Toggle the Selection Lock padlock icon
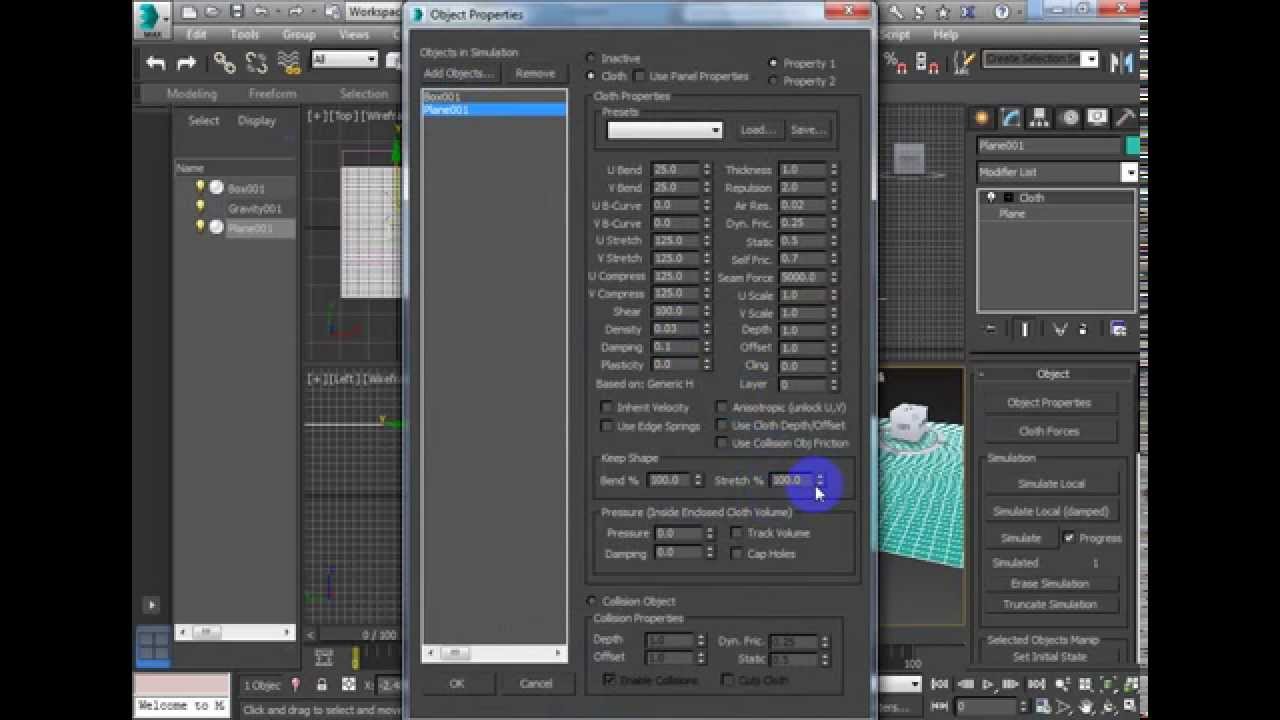 pos(321,685)
